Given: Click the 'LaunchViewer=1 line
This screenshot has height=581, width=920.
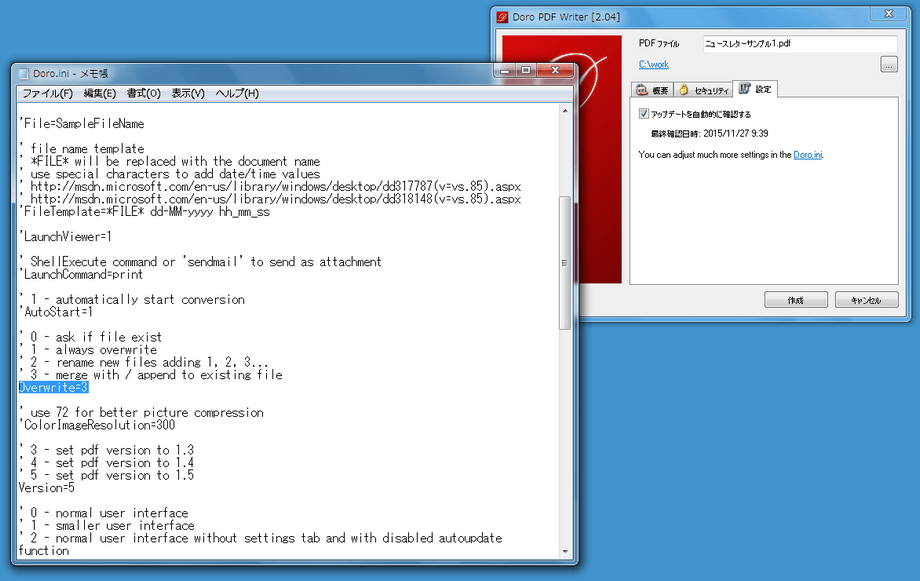Looking at the screenshot, I should [65, 237].
